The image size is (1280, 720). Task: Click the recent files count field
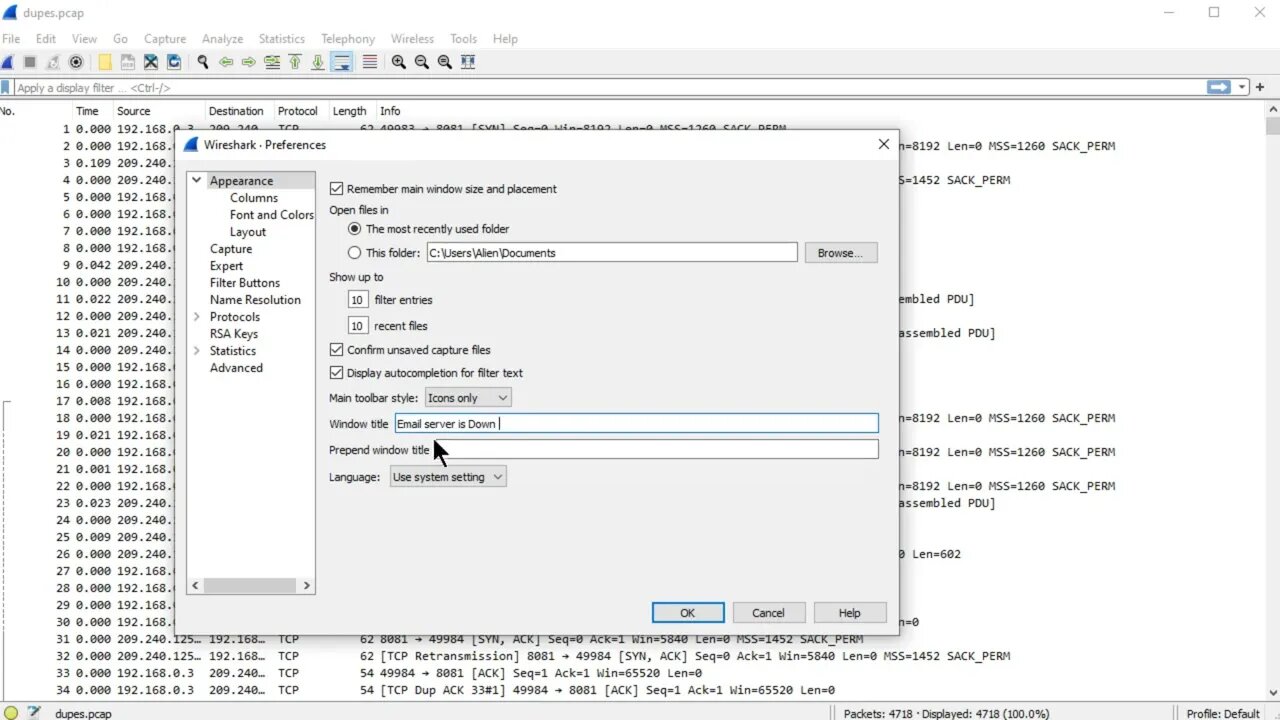coord(358,326)
